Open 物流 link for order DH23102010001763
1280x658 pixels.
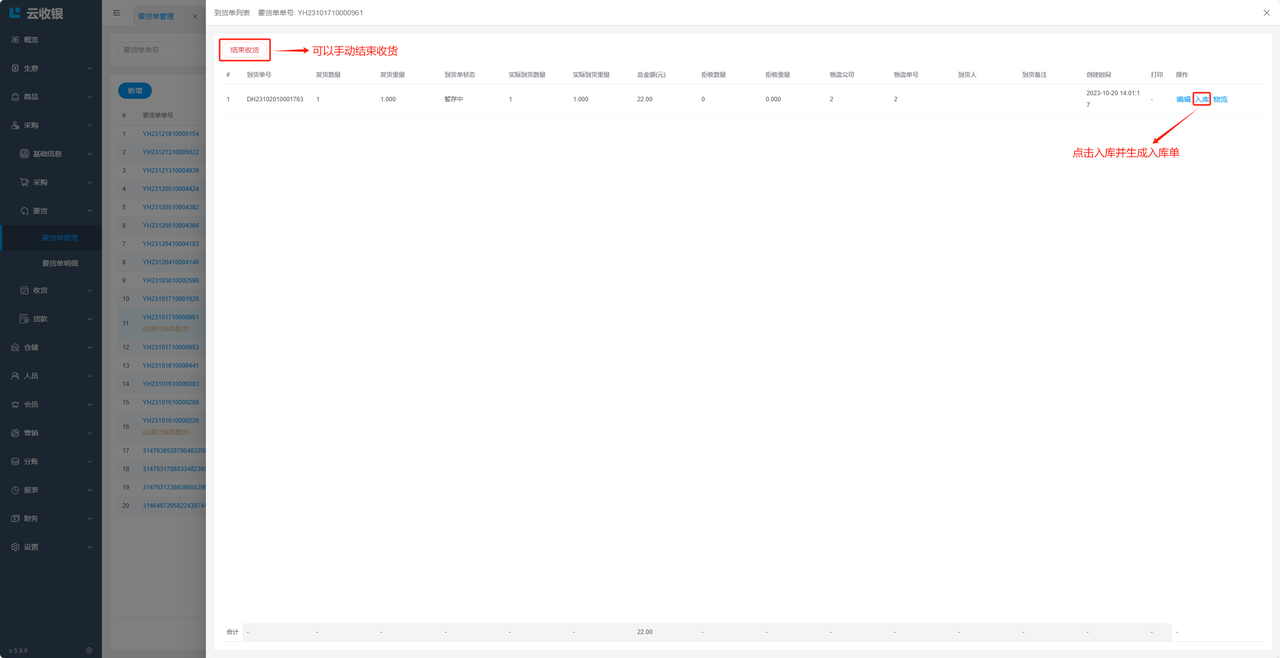pos(1220,99)
